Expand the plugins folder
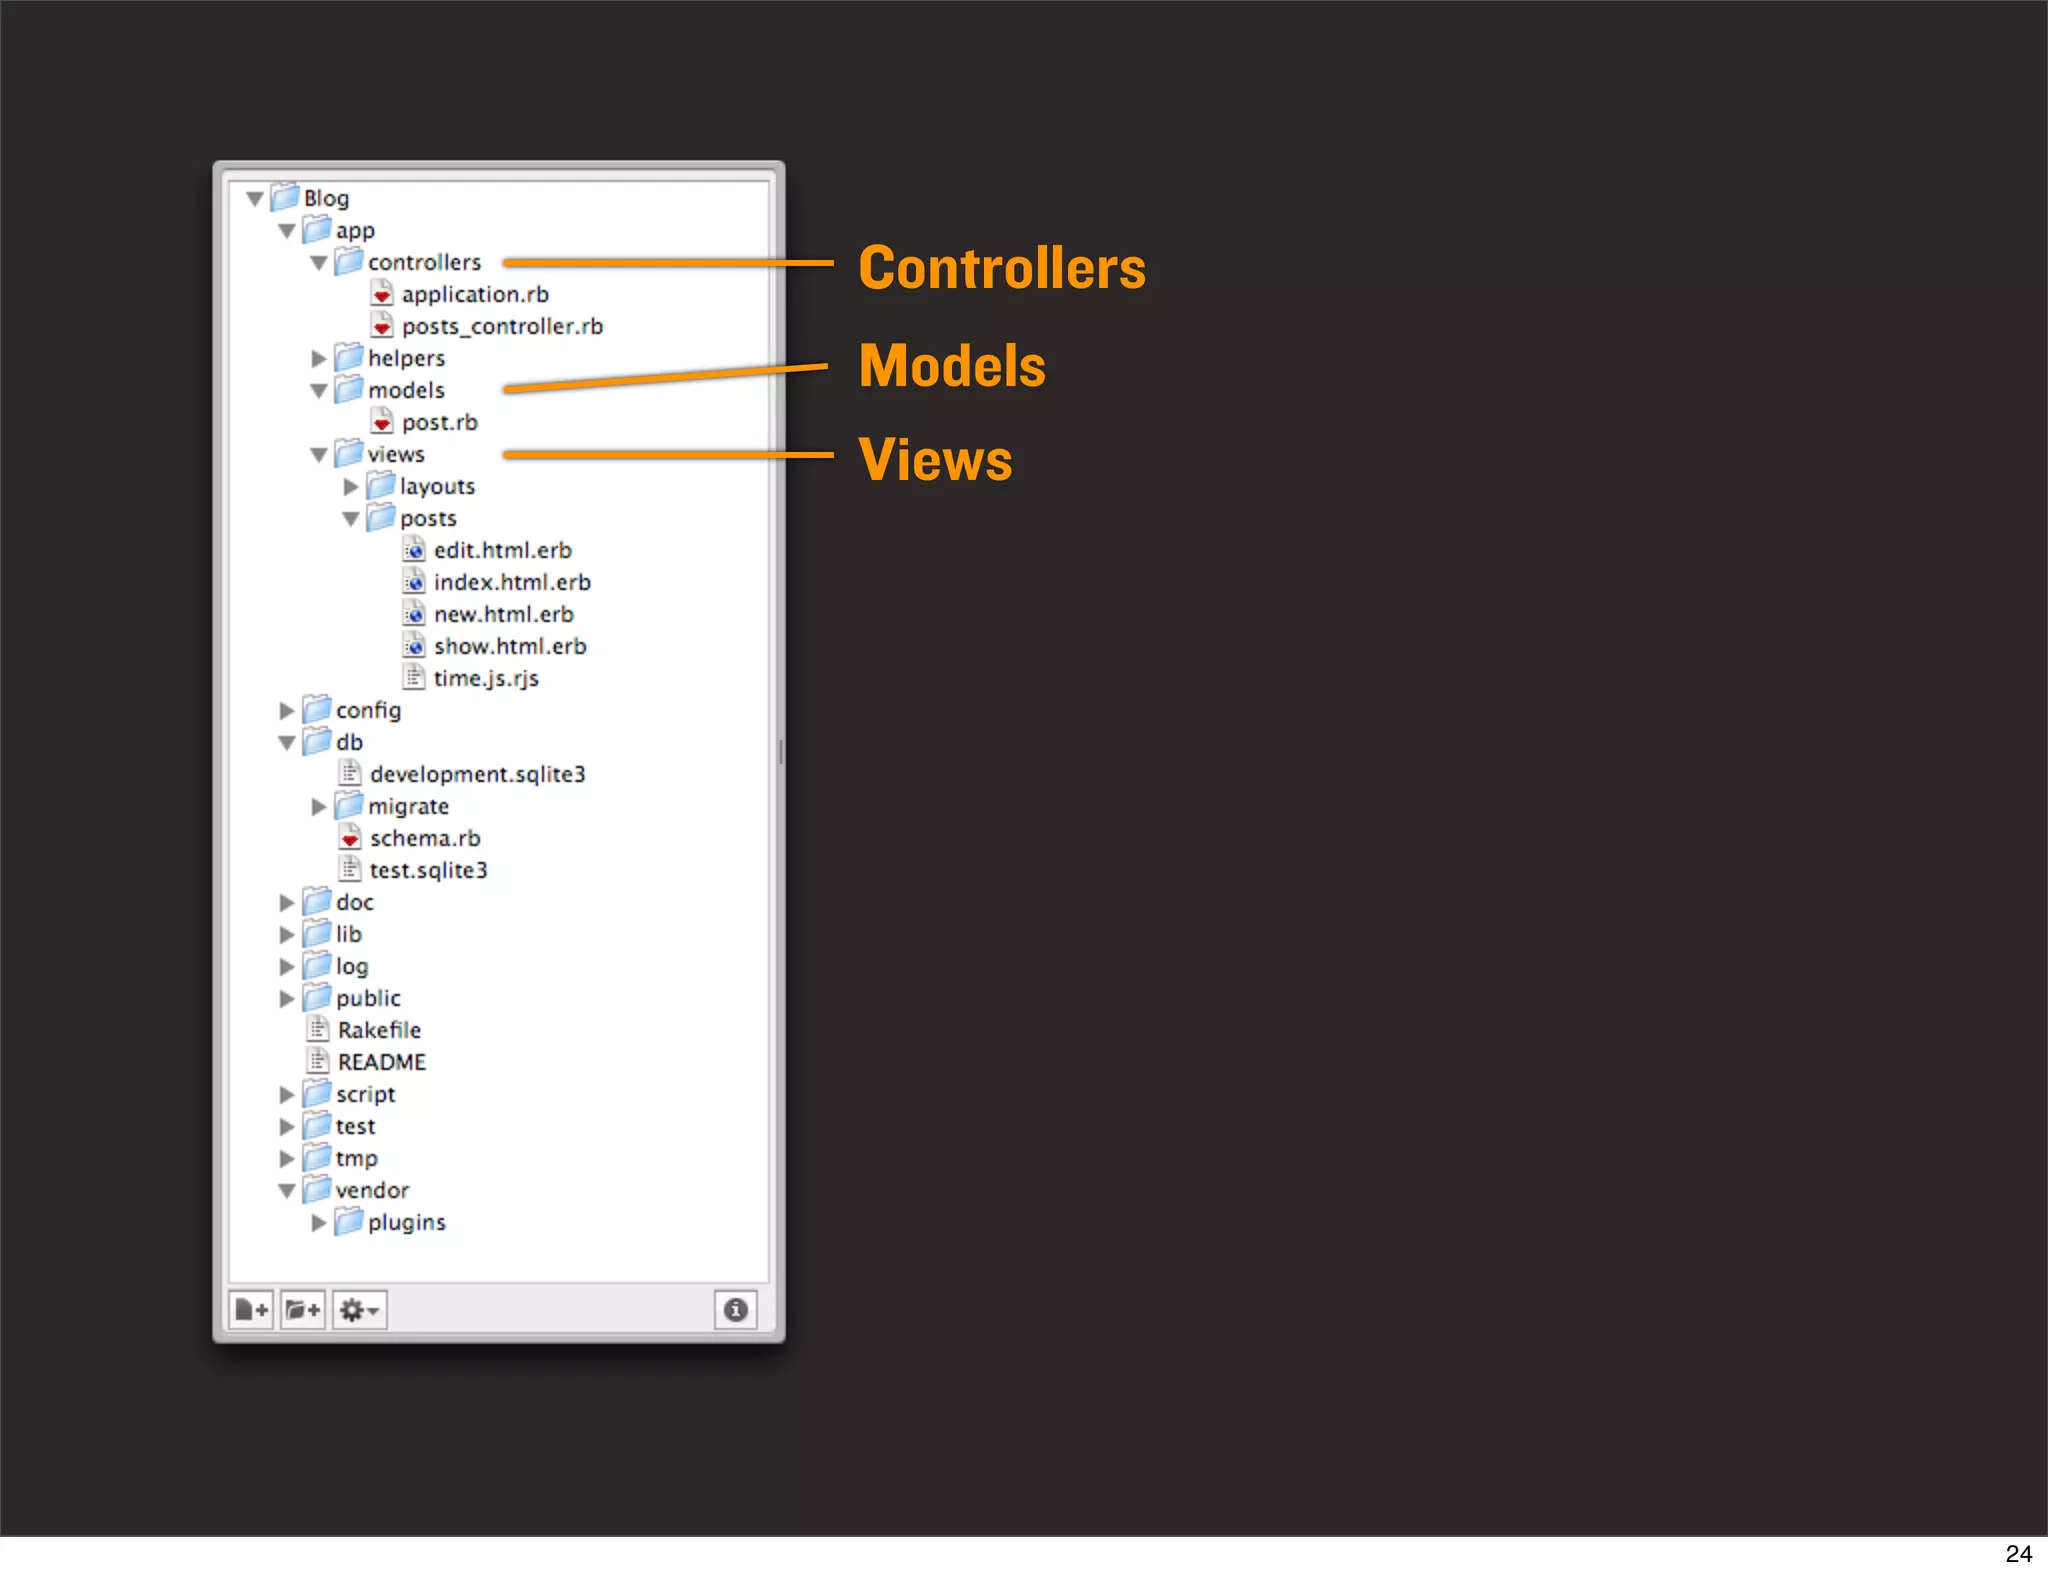This screenshot has height=1576, width=2048. coord(319,1222)
